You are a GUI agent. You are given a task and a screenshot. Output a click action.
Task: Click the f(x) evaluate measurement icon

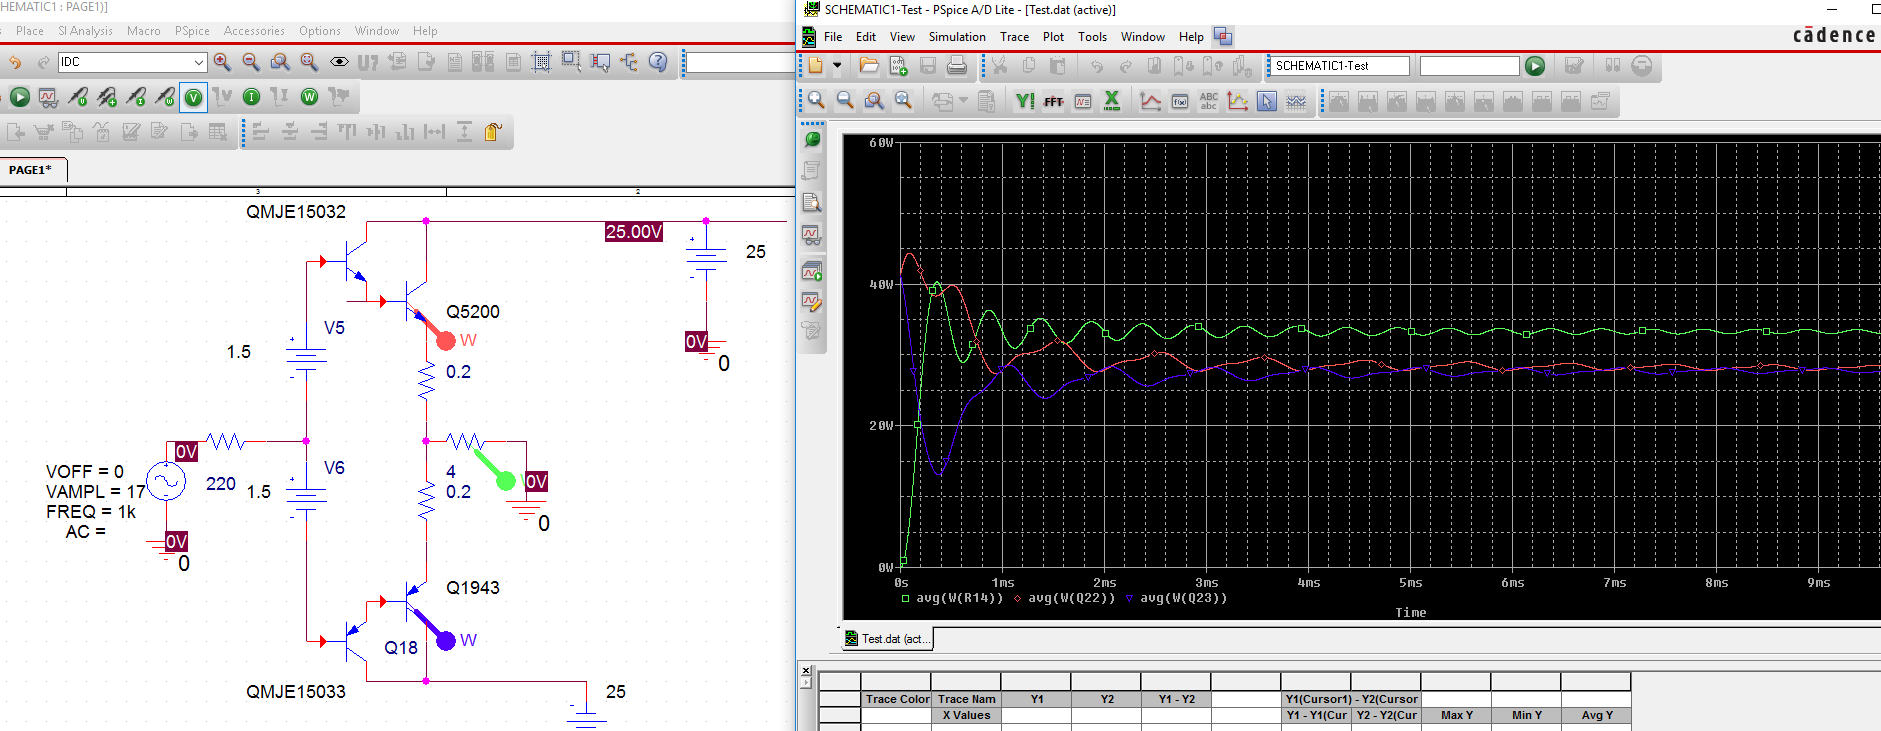pyautogui.click(x=1180, y=101)
